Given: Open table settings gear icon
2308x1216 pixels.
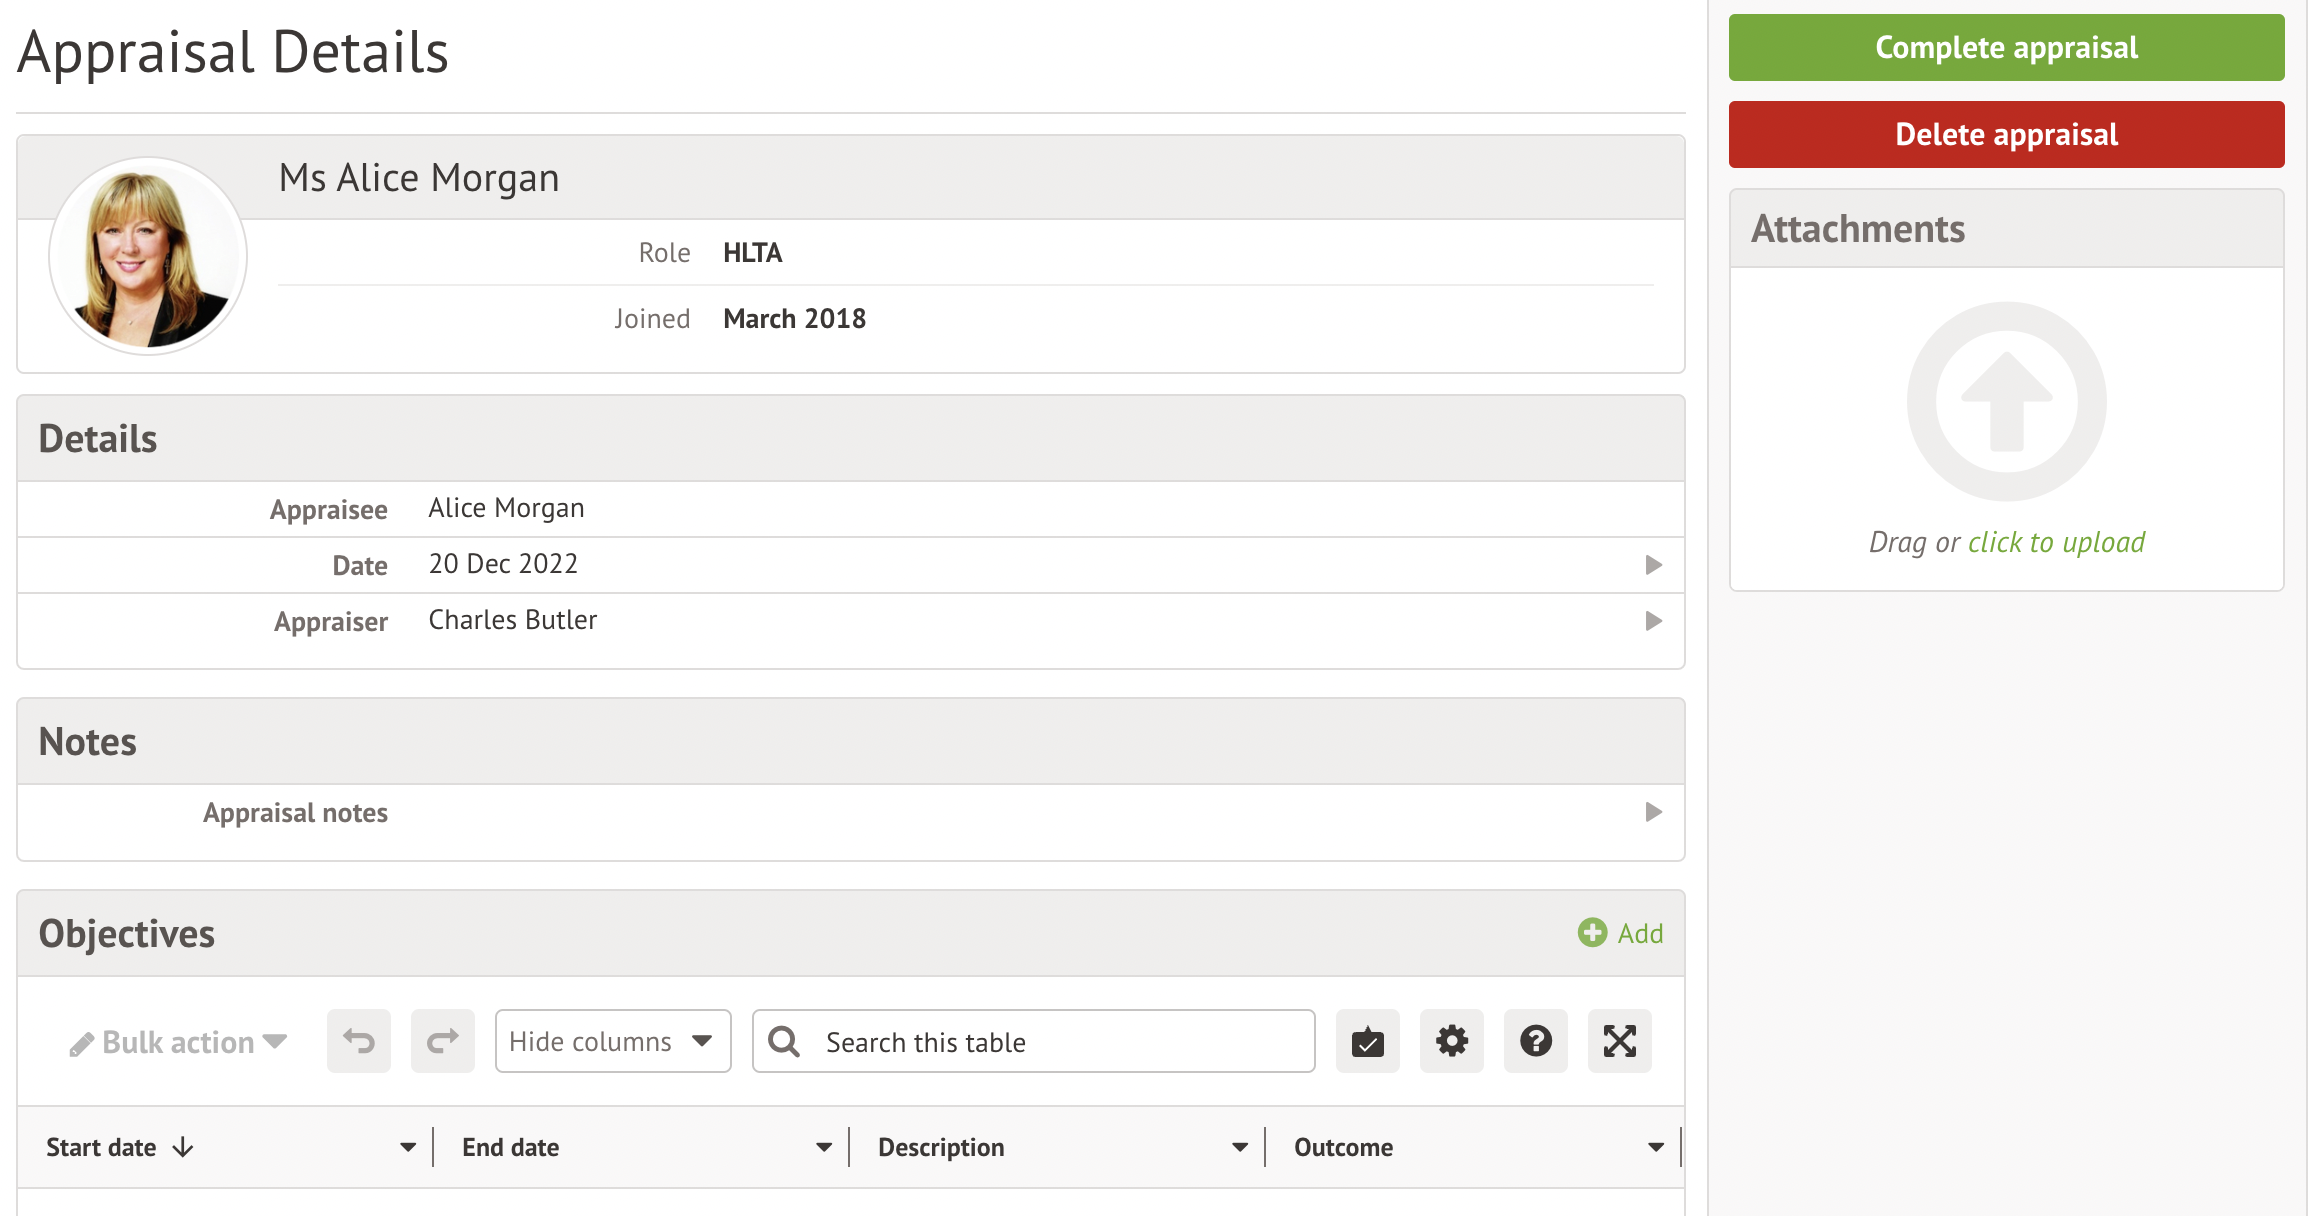Looking at the screenshot, I should [1451, 1041].
